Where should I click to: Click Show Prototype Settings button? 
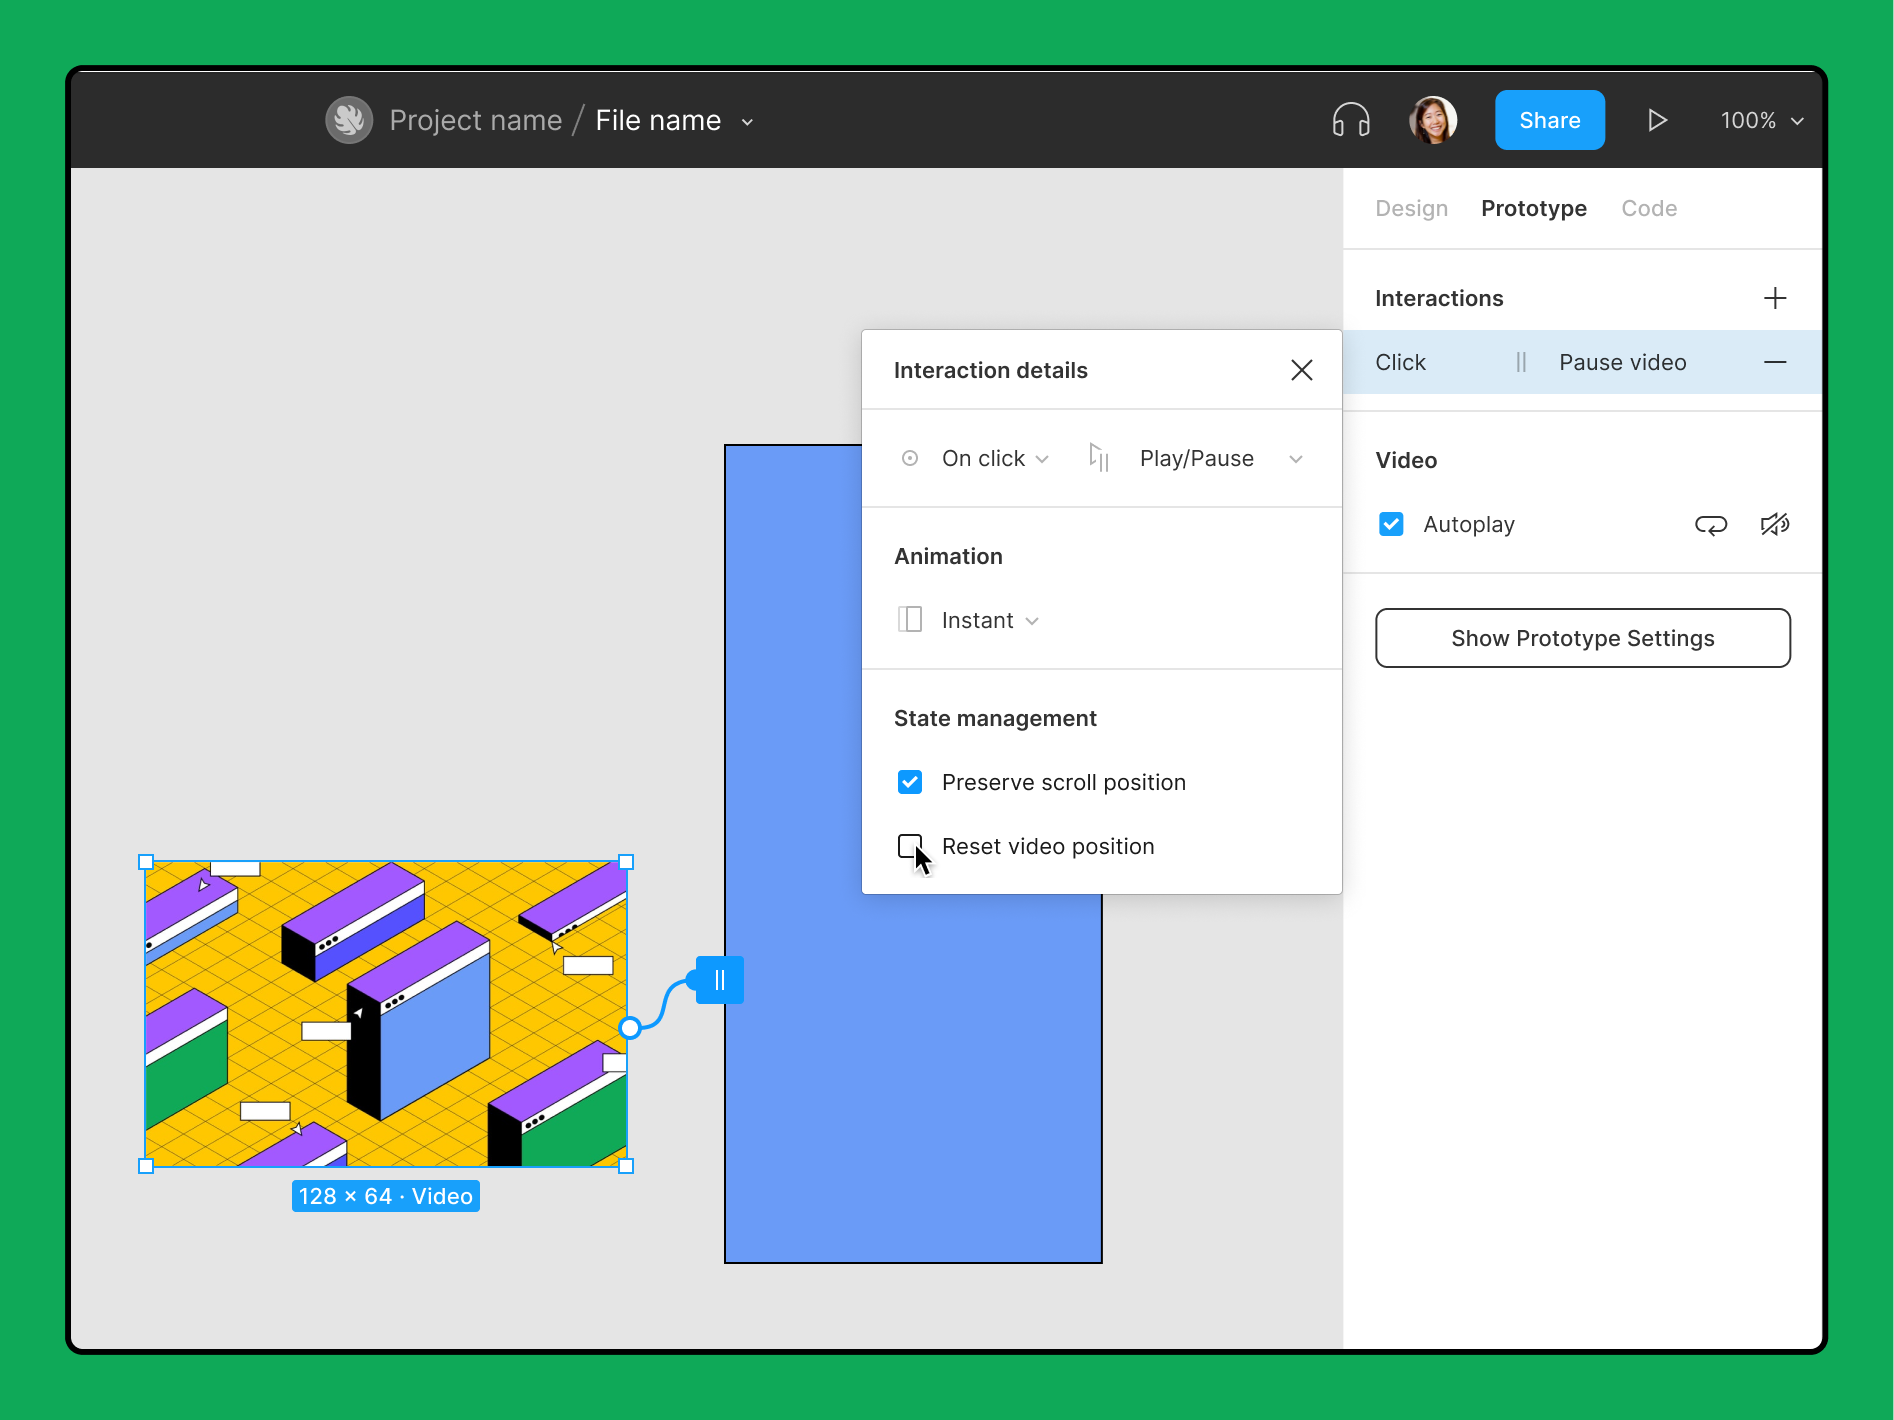coord(1582,638)
